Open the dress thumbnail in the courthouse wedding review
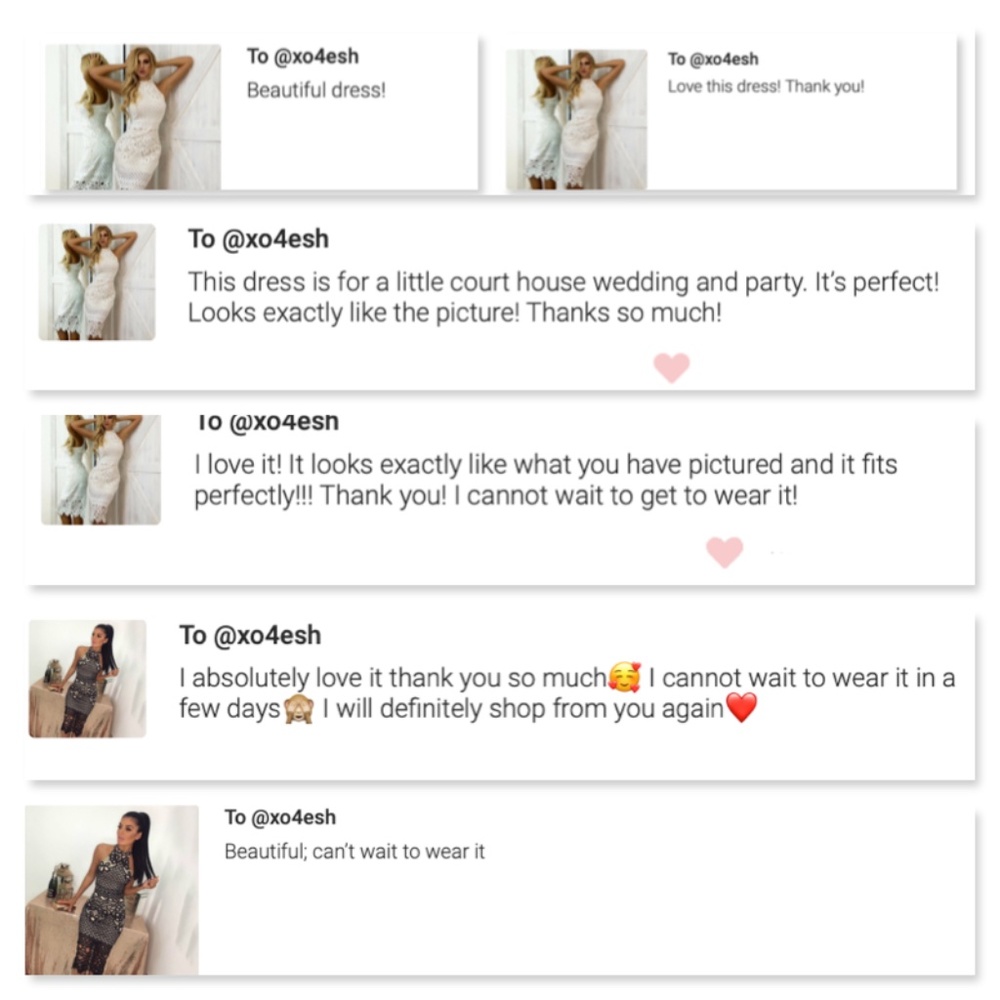This screenshot has height=1000, width=1000. click(97, 282)
